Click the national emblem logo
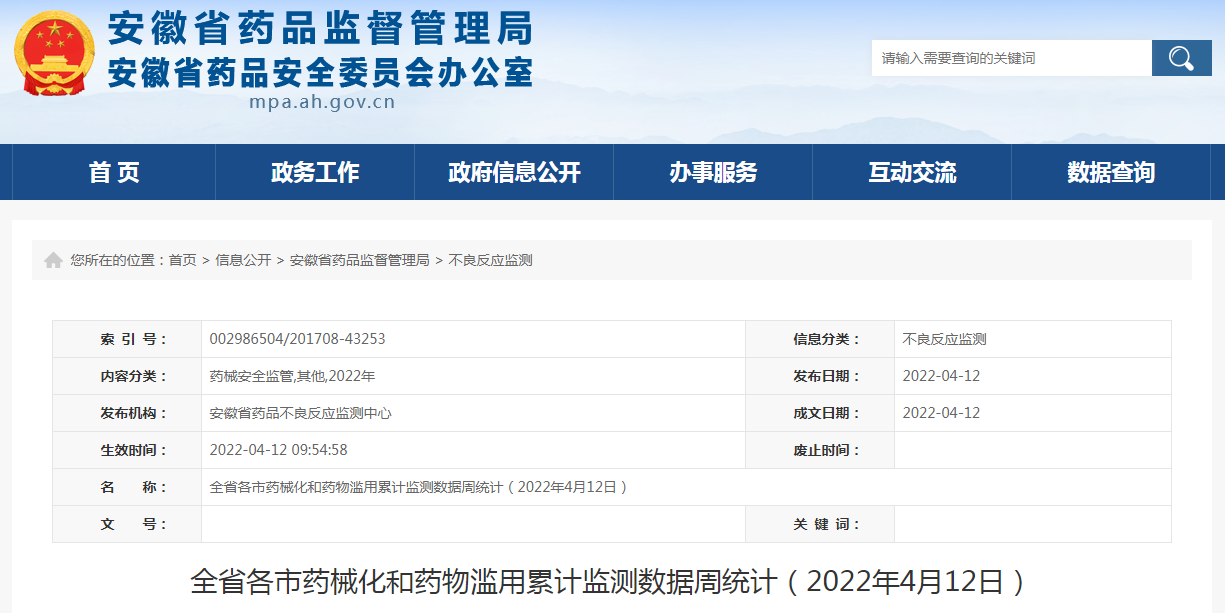1225x613 pixels. pos(55,52)
